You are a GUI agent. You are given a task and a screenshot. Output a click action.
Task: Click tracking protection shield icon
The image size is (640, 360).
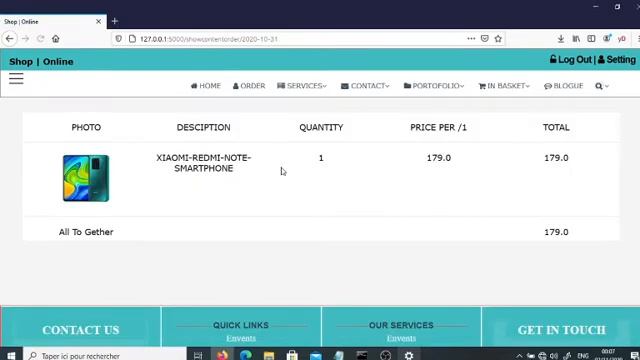(118, 39)
